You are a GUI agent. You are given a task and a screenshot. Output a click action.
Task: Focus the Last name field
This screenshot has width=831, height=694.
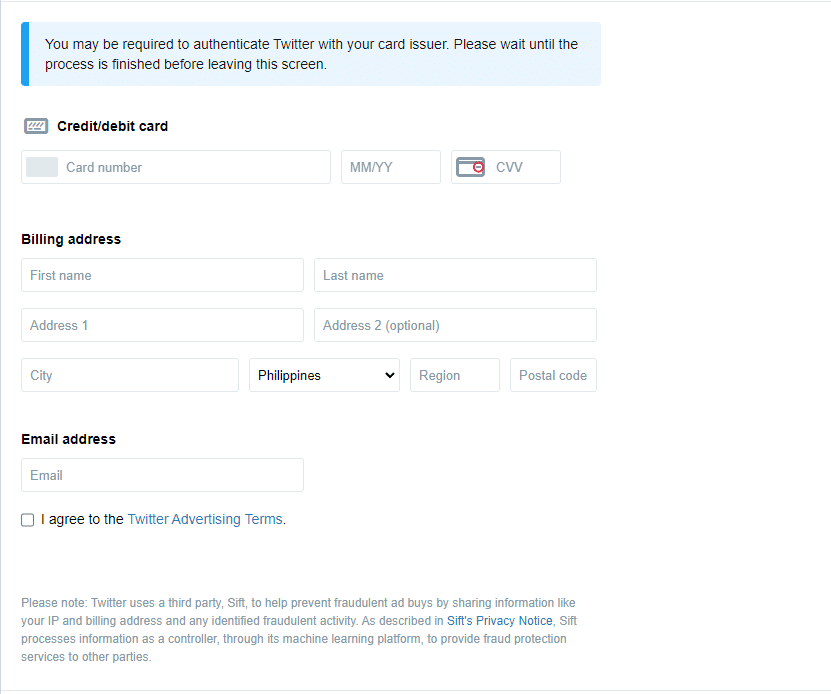[455, 275]
